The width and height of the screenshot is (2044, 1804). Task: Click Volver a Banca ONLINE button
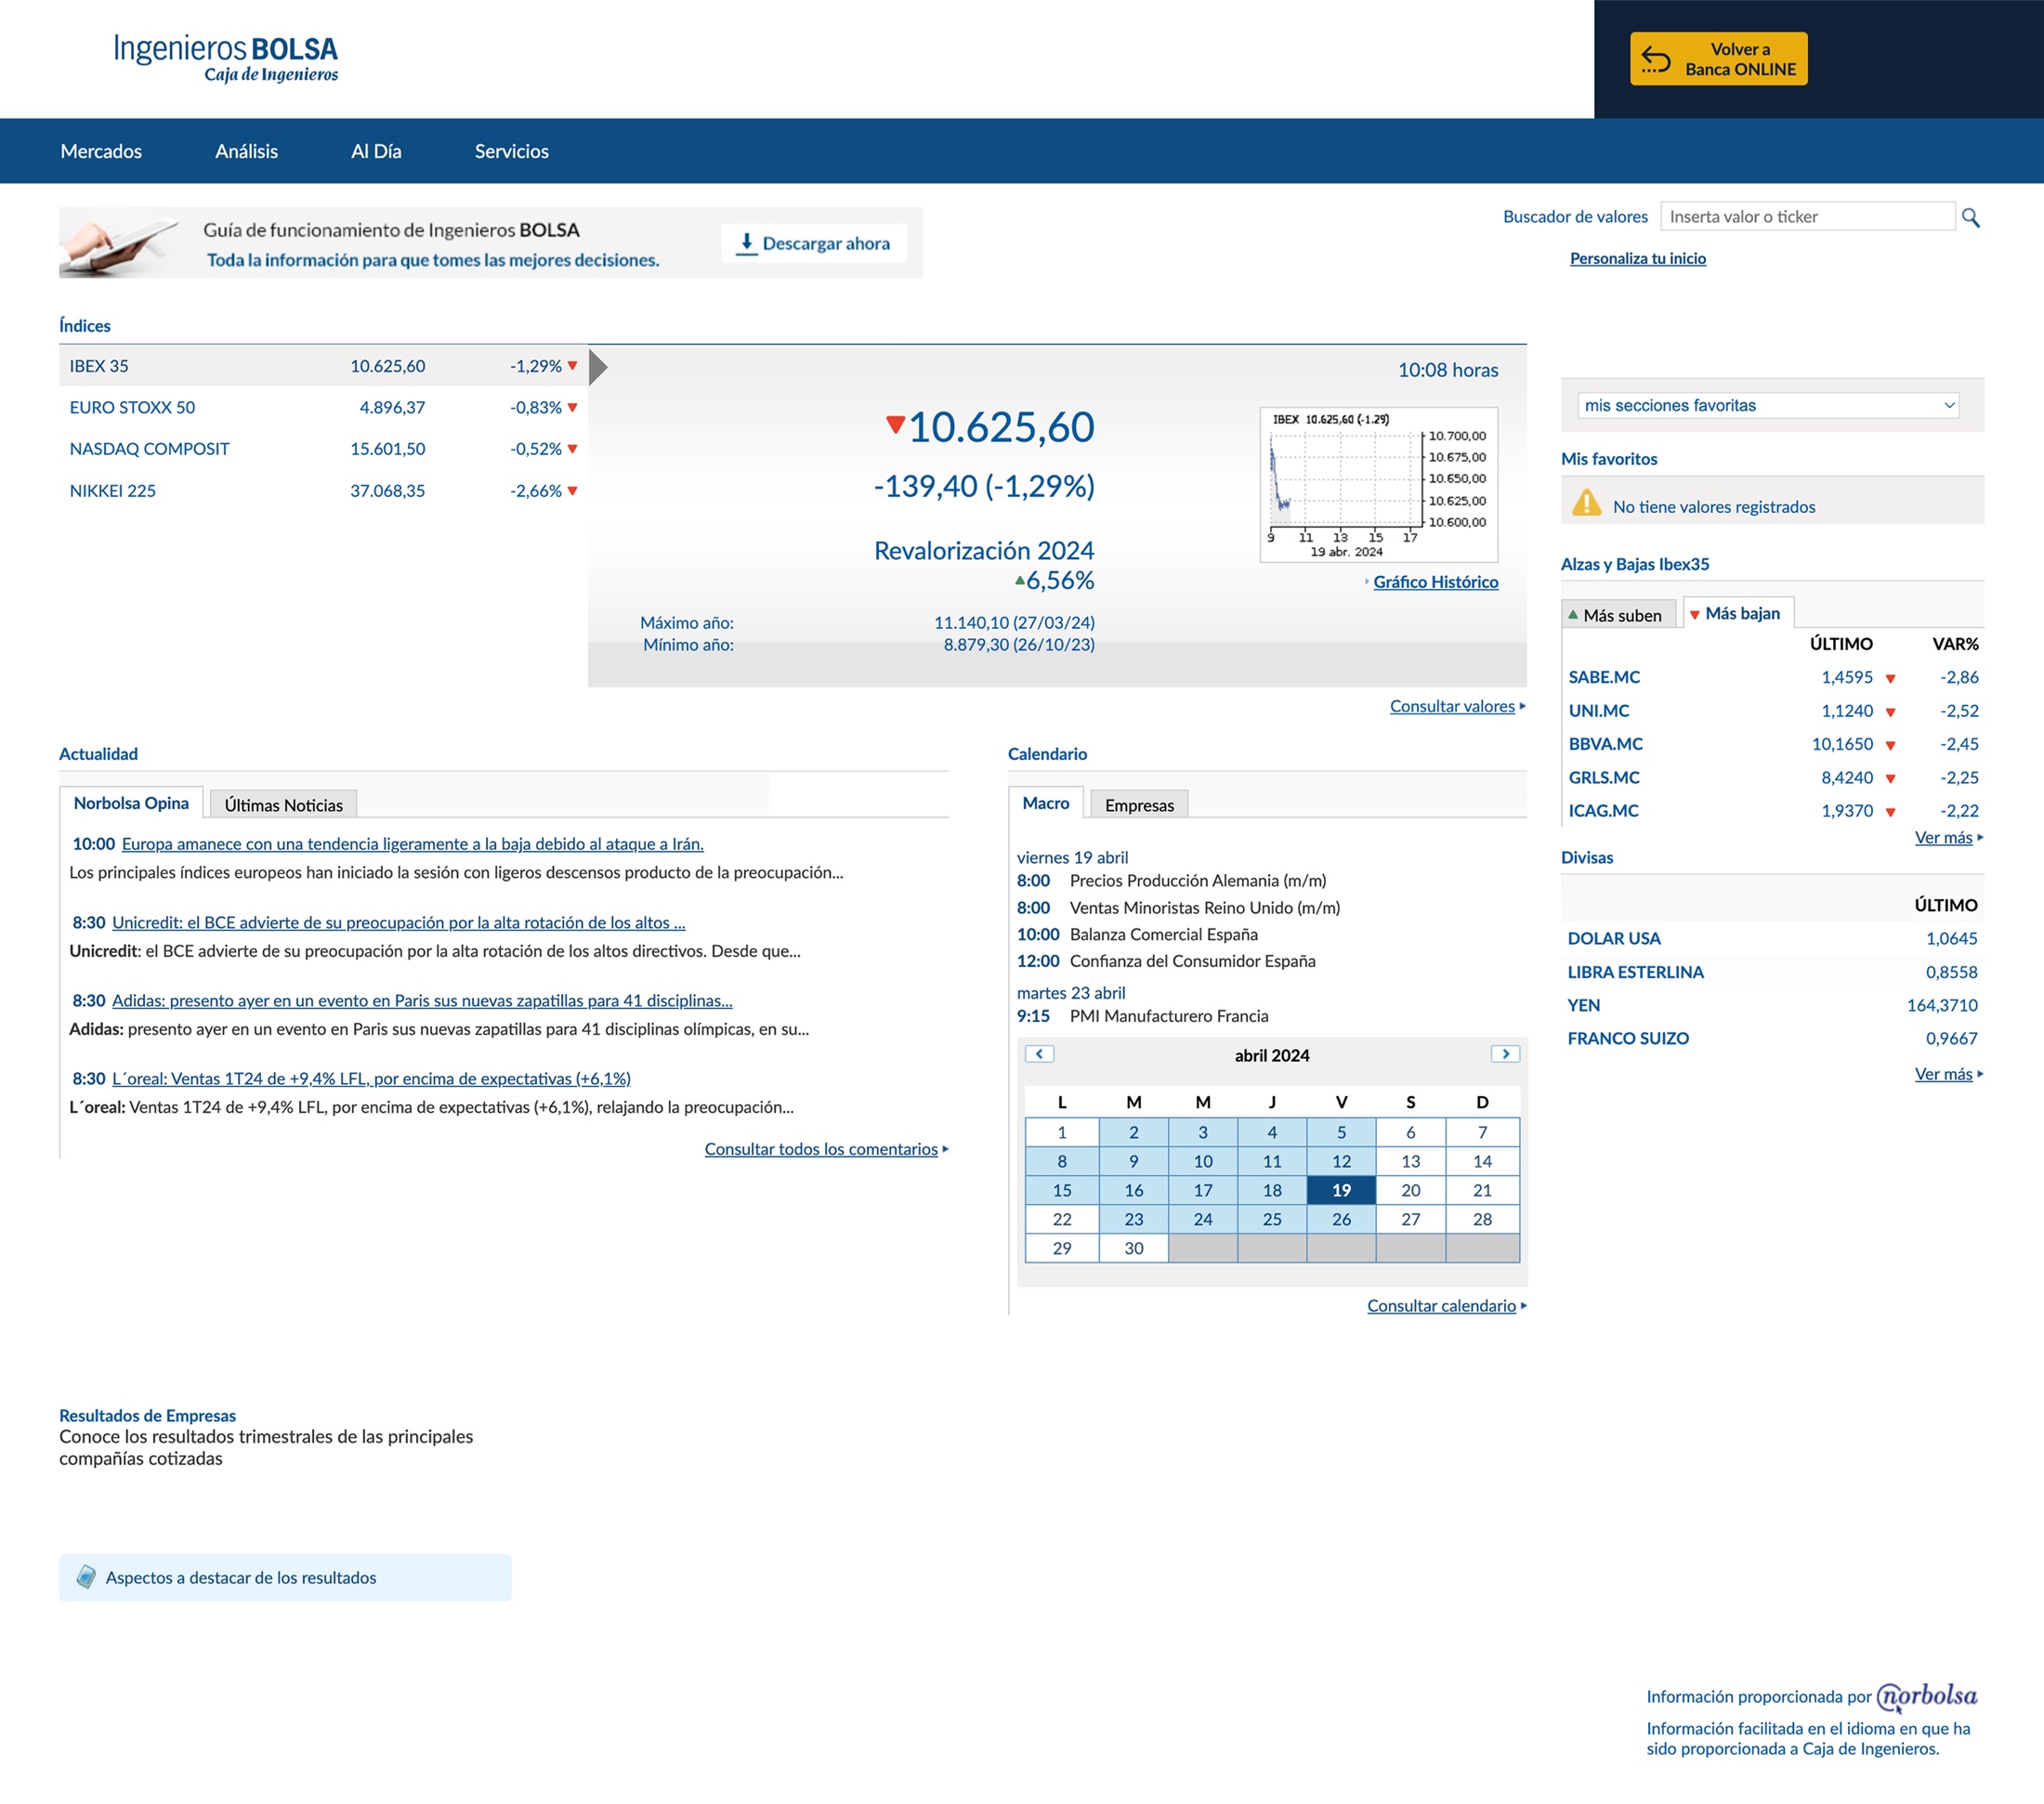pyautogui.click(x=1718, y=59)
